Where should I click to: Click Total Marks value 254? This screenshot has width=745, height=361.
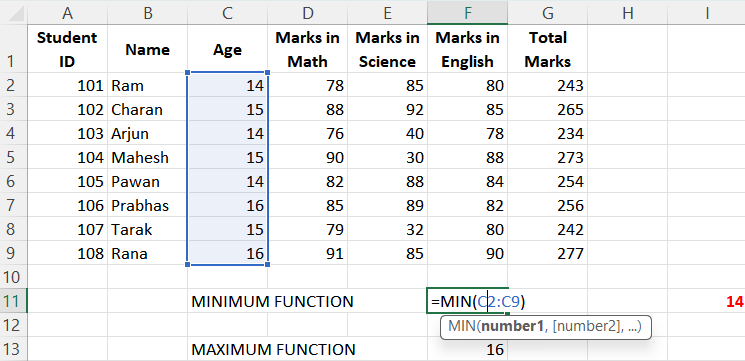point(547,181)
